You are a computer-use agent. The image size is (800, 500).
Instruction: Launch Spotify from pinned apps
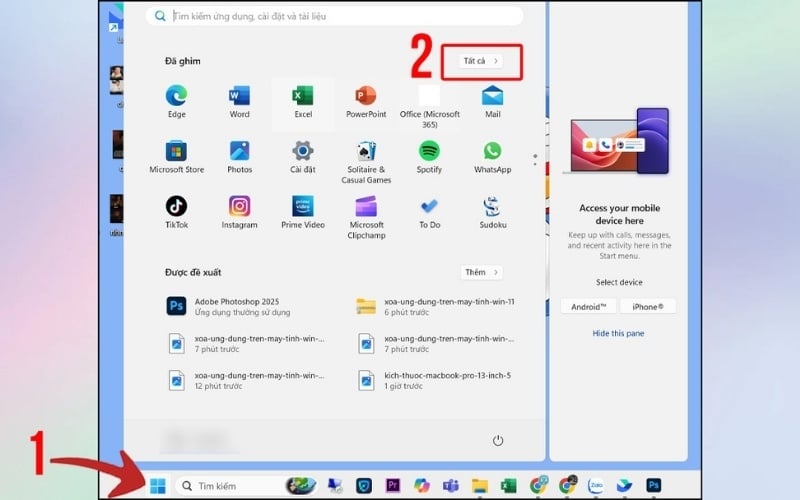click(429, 157)
